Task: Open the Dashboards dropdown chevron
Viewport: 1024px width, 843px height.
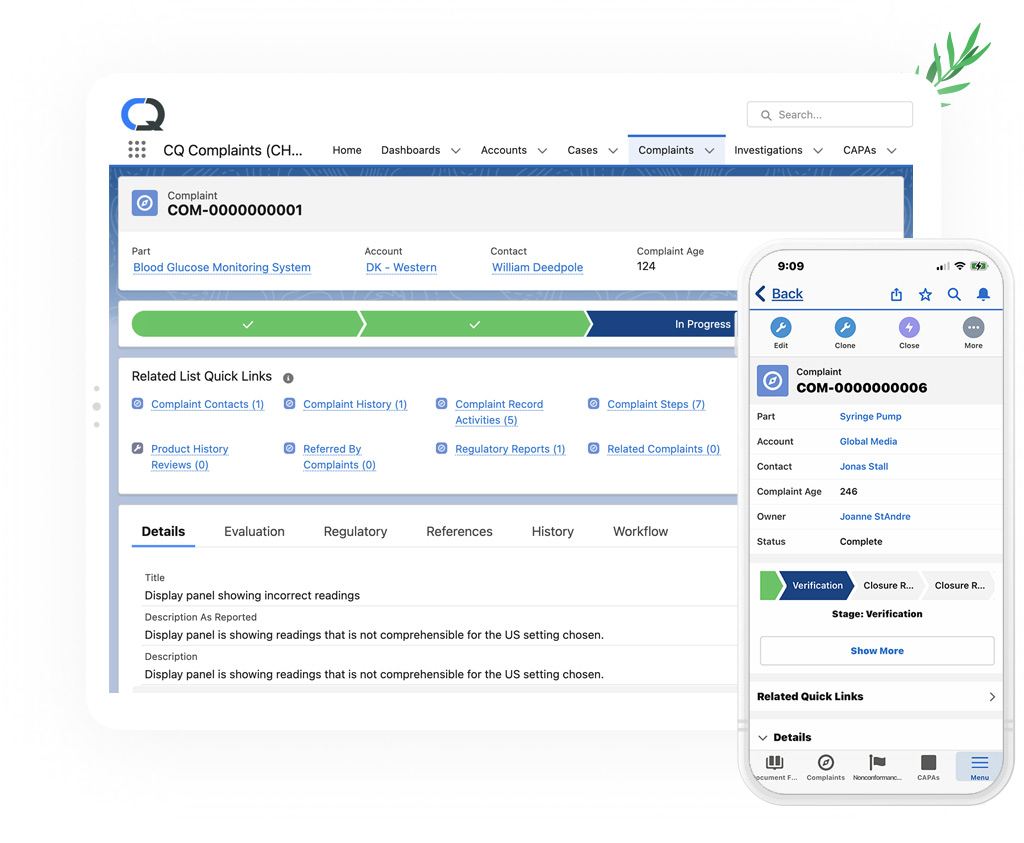Action: (456, 151)
